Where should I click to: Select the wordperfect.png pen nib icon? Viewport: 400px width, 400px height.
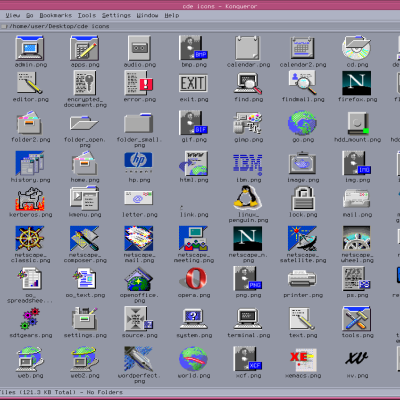(x=139, y=359)
